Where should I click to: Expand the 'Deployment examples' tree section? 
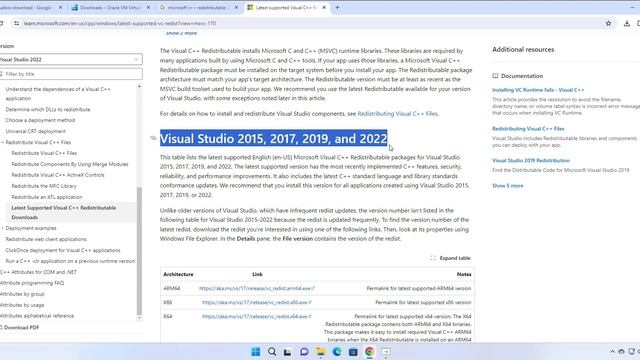[2, 228]
